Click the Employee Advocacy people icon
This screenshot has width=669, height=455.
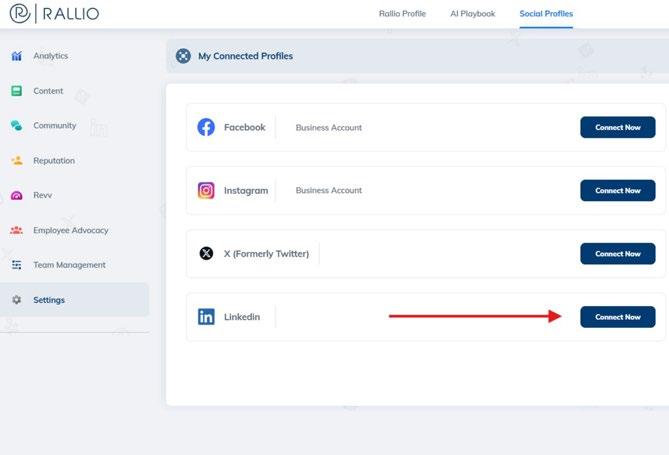point(17,230)
